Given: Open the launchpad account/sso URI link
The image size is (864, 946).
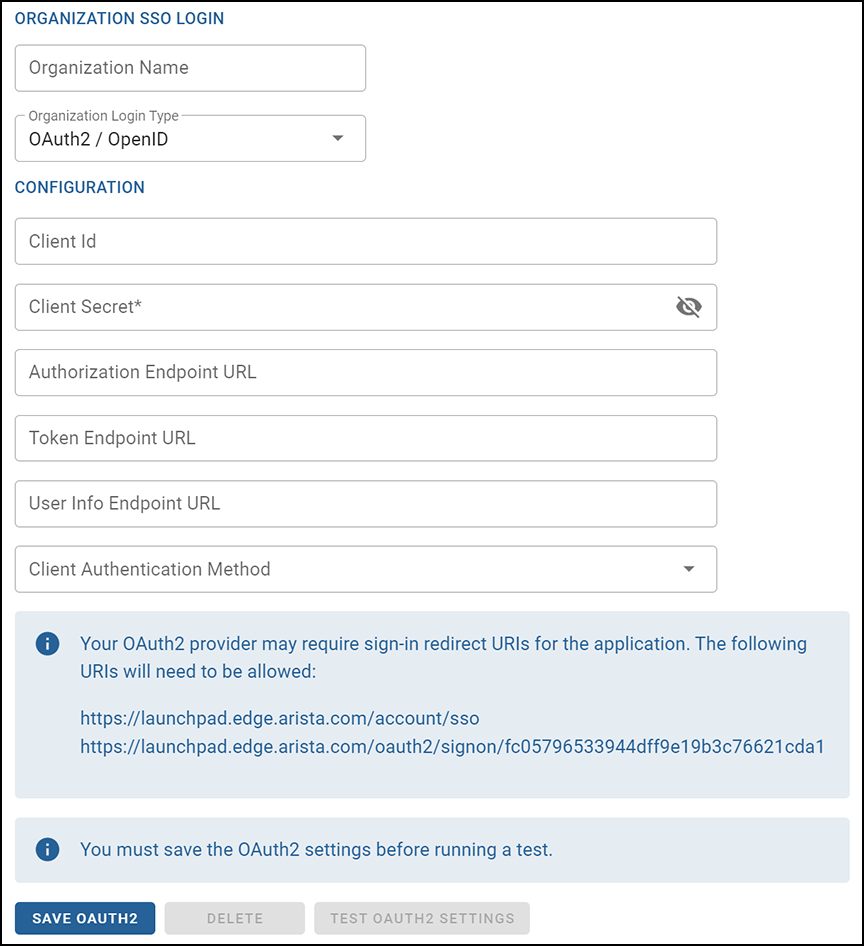Looking at the screenshot, I should point(280,719).
